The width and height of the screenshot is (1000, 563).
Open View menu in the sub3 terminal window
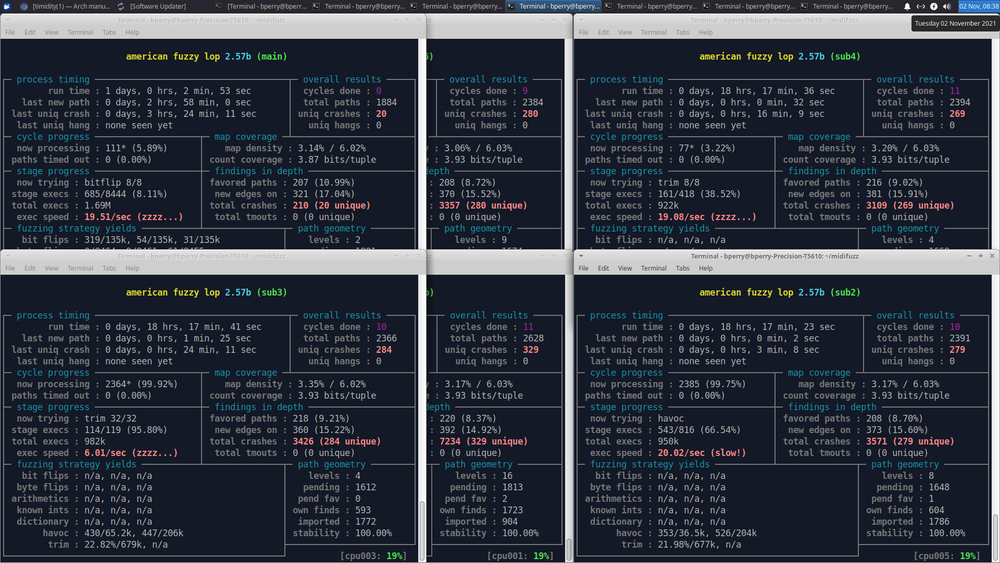point(52,268)
